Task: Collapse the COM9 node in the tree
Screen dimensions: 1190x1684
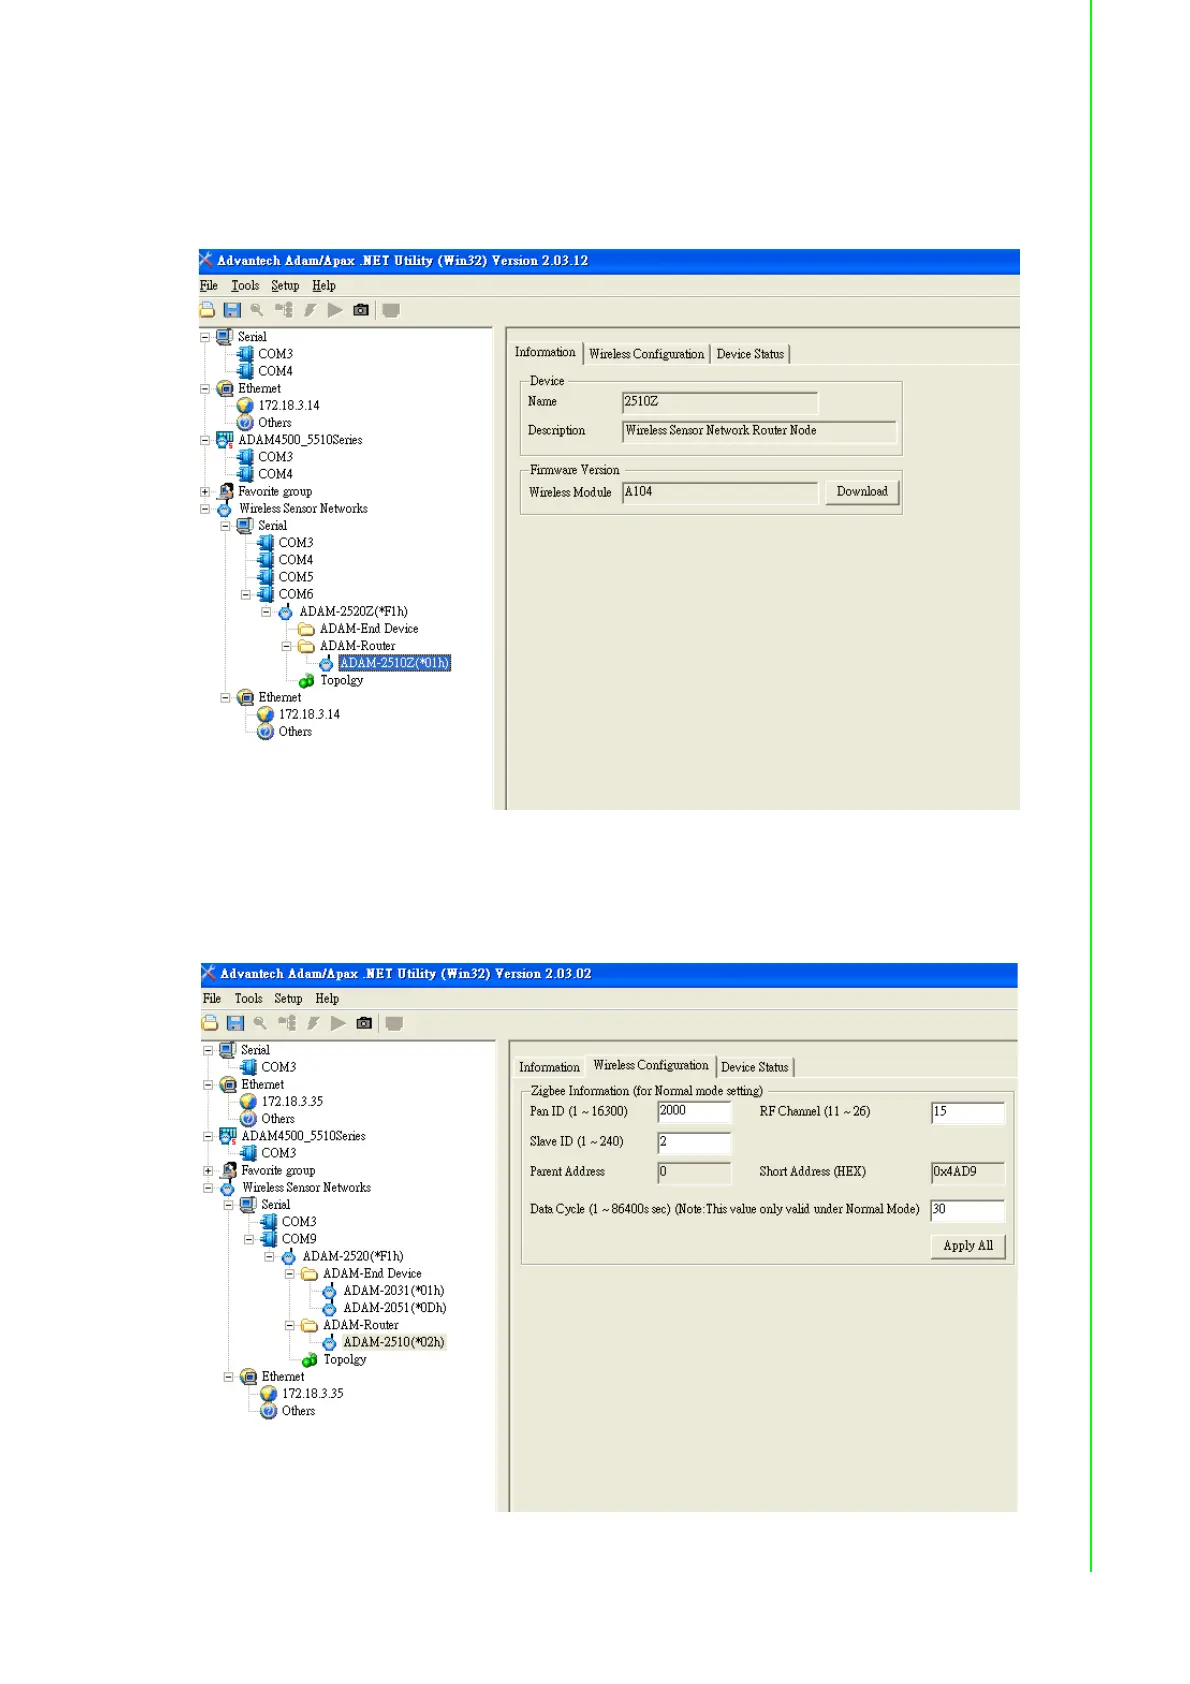Action: click(x=248, y=1239)
